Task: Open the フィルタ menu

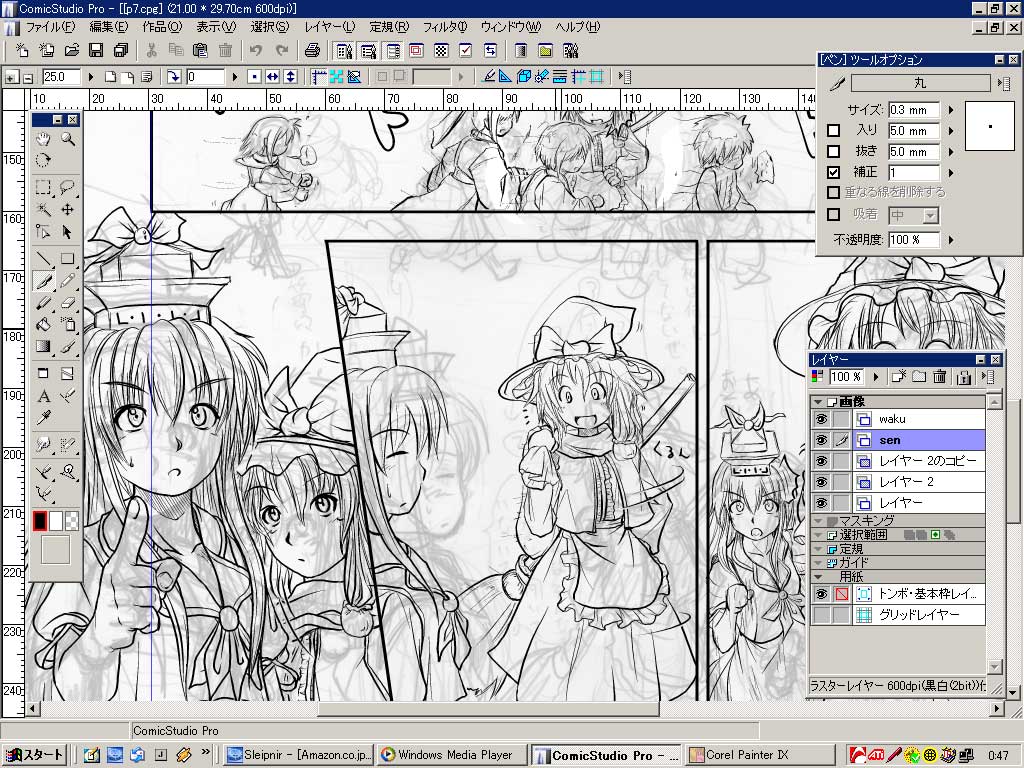Action: (445, 27)
